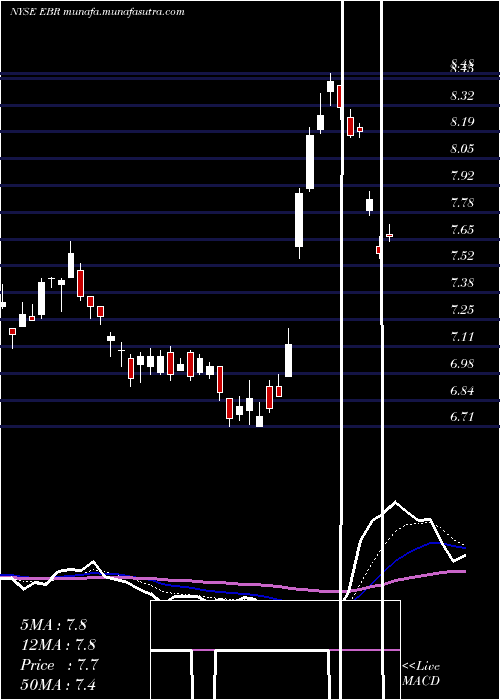This screenshot has width=500, height=700.
Task: Click the 8.32 price axis label
Action: (x=462, y=96)
